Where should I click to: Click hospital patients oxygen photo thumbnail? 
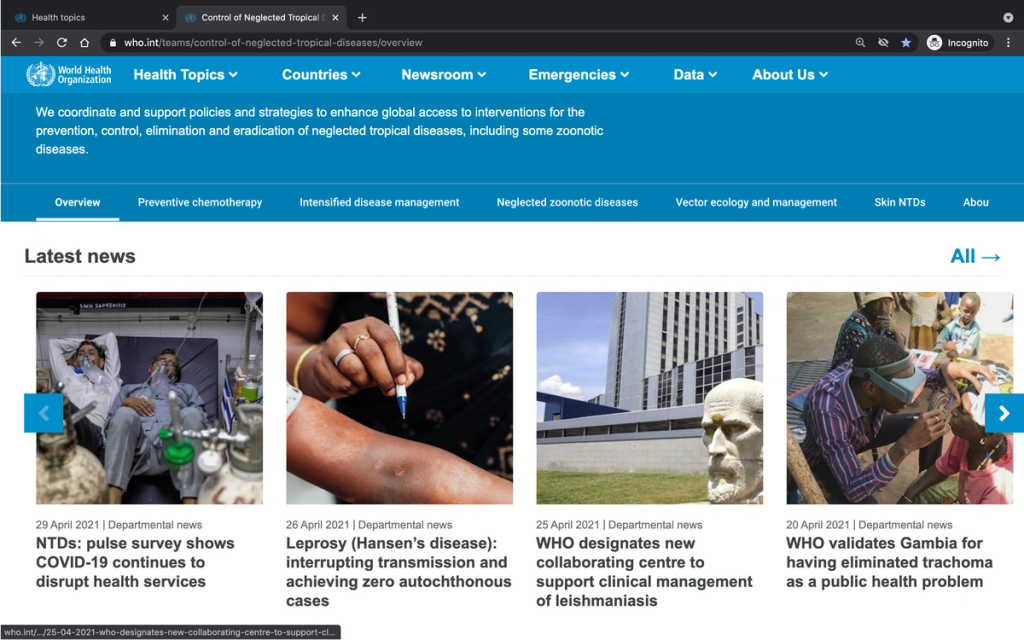click(x=150, y=398)
